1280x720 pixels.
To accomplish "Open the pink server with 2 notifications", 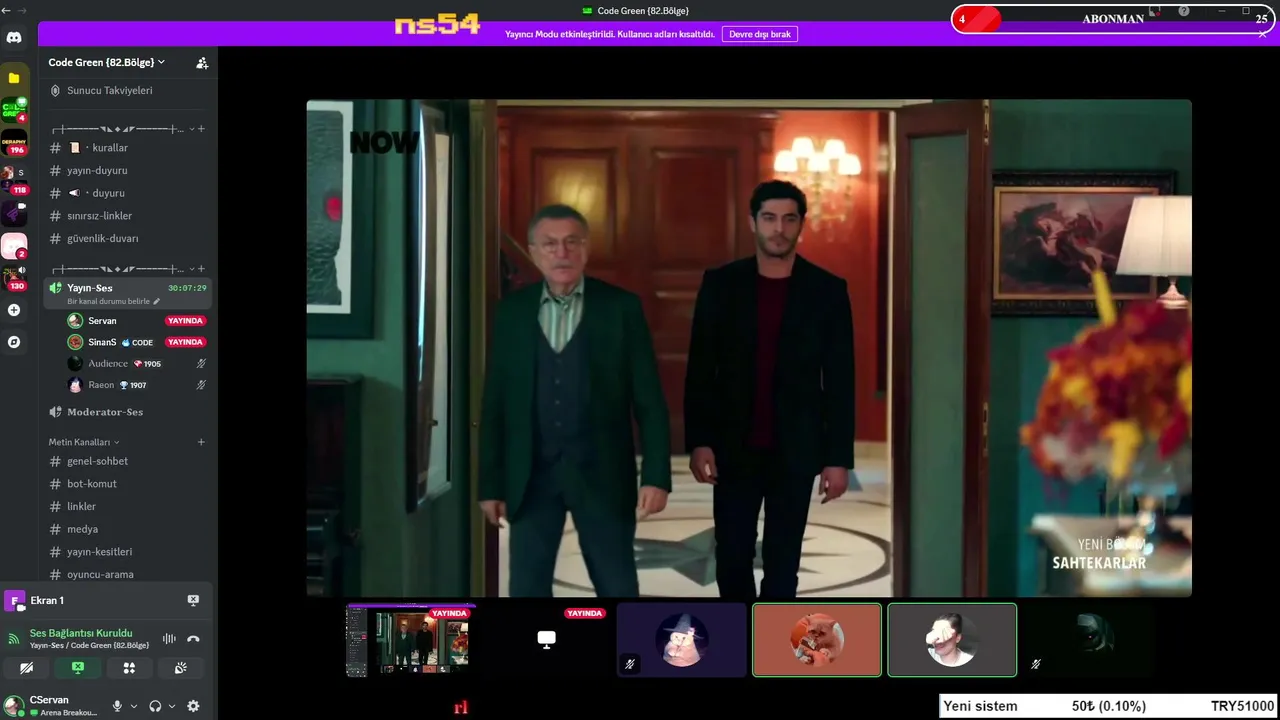I will tap(14, 245).
